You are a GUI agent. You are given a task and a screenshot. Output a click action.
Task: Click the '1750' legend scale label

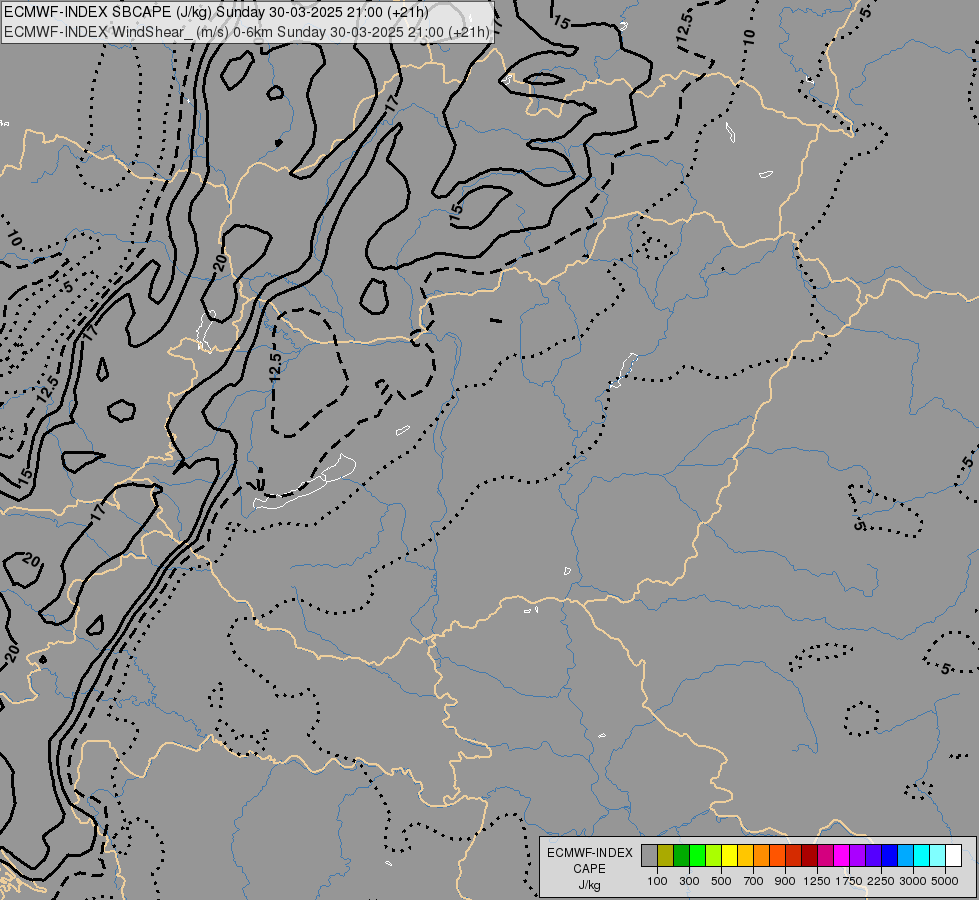point(849,881)
